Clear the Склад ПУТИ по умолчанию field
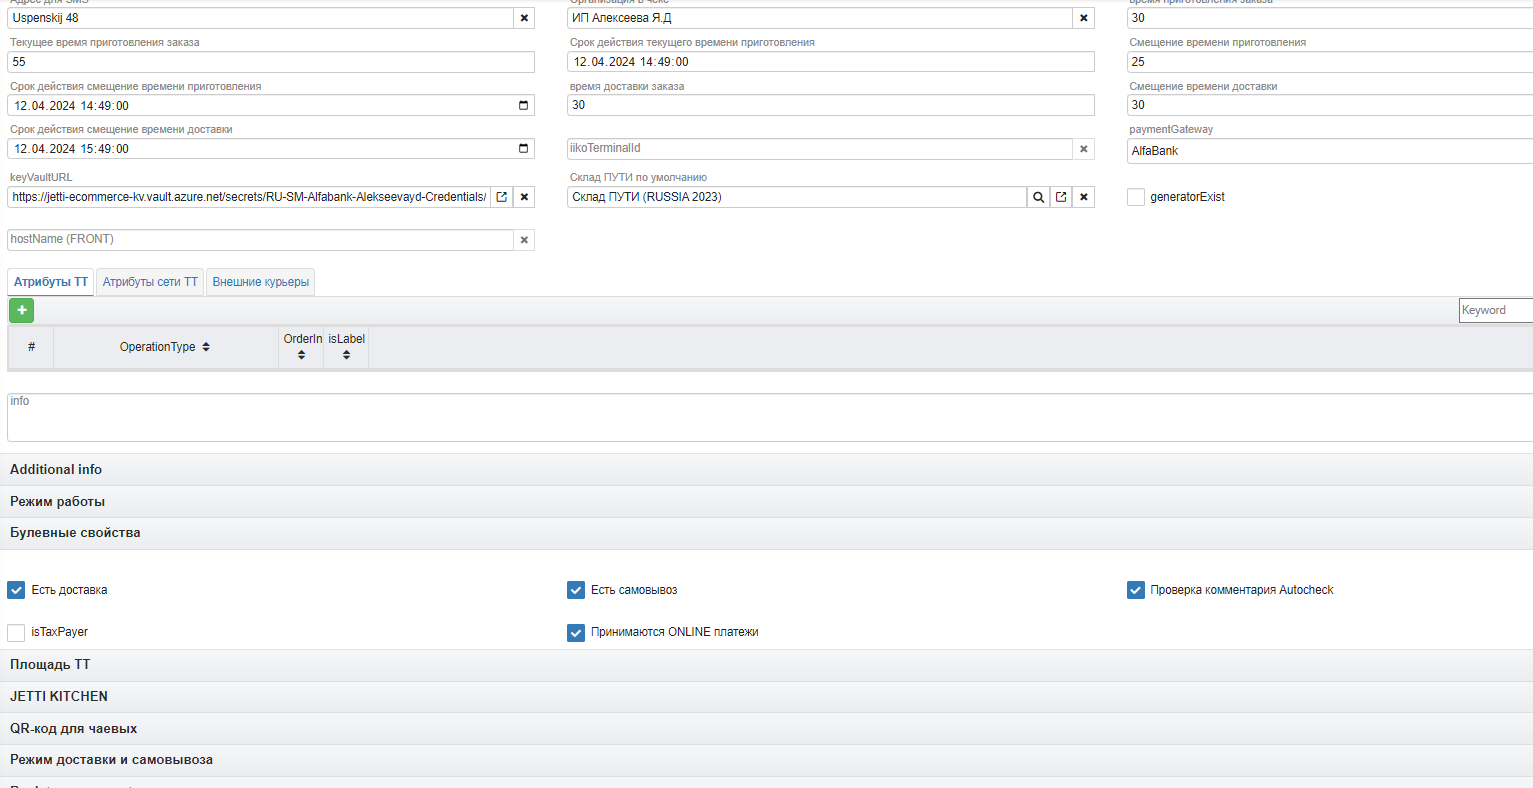The width and height of the screenshot is (1533, 788). pyautogui.click(x=1084, y=197)
